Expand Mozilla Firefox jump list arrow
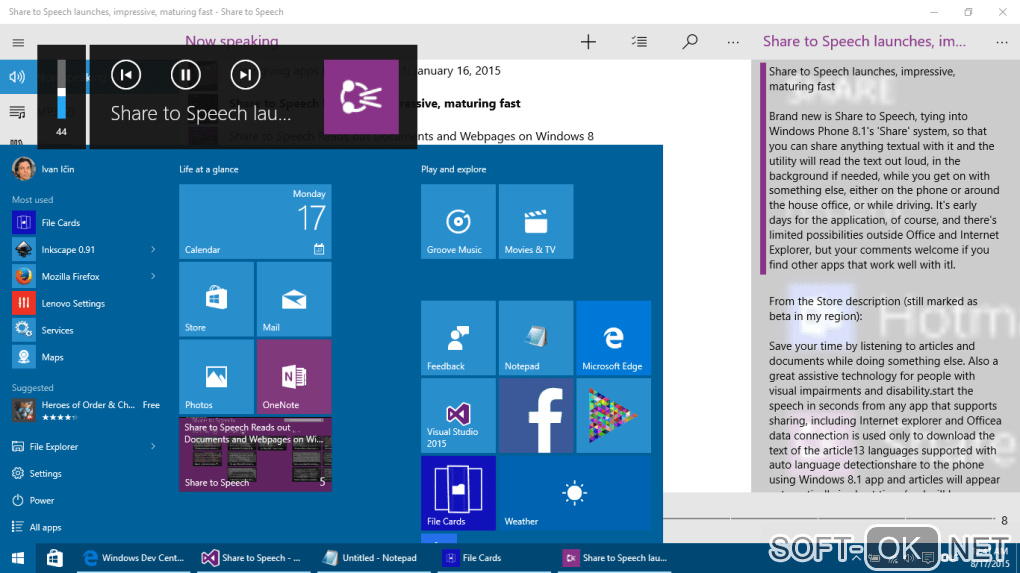 tap(154, 276)
